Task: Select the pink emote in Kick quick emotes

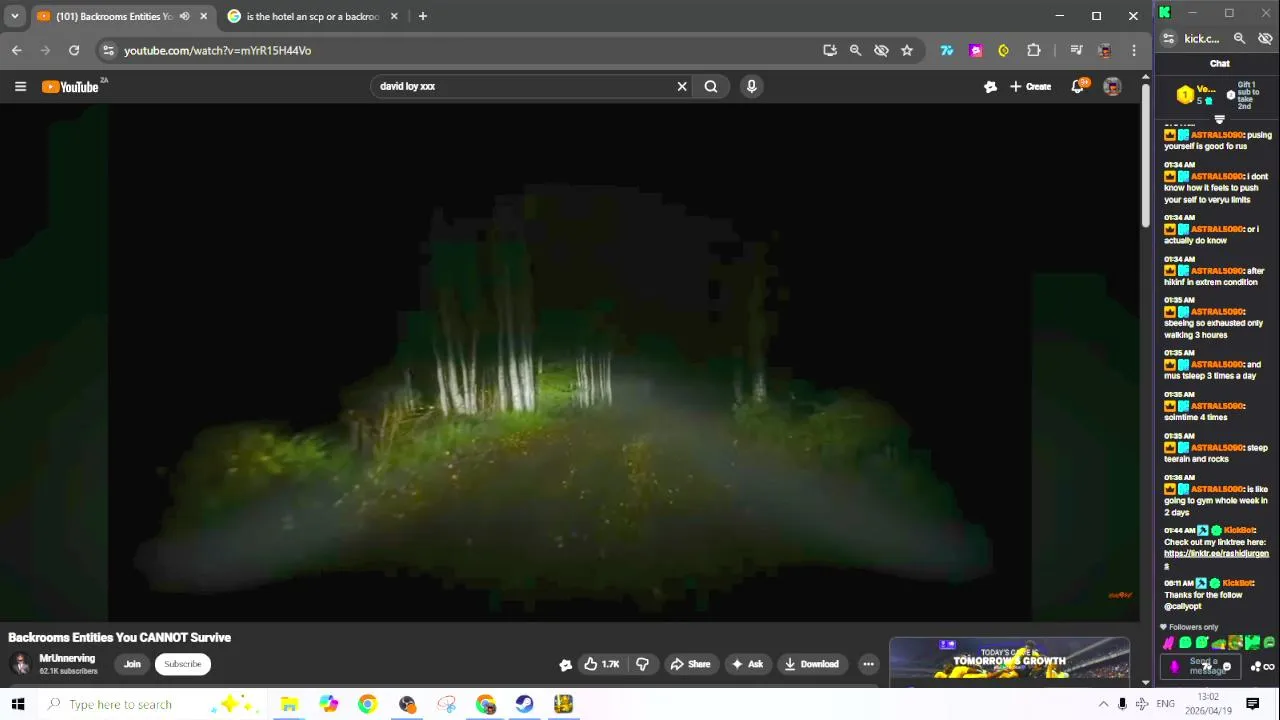Action: (x=1168, y=643)
